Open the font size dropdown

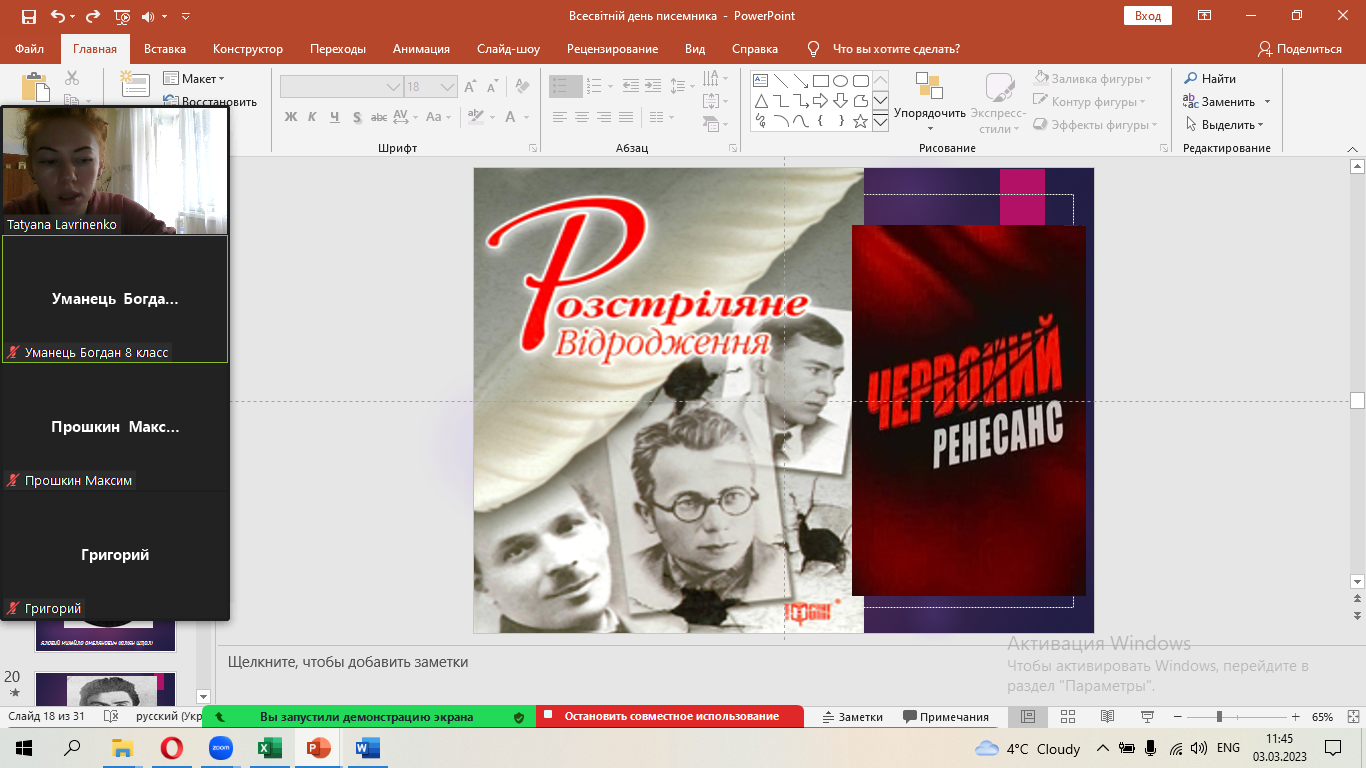coord(449,87)
